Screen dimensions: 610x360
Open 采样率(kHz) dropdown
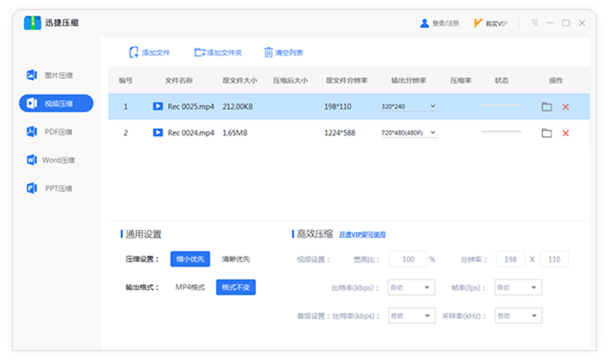[x=519, y=316]
